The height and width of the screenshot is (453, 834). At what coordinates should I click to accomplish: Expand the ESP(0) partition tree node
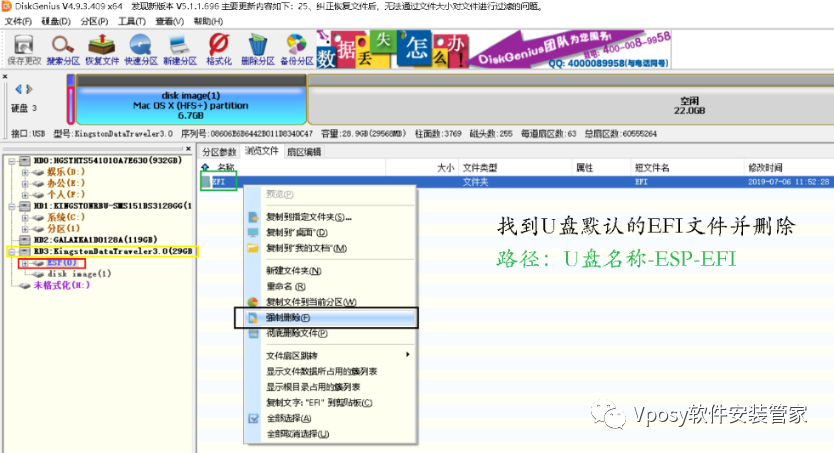tap(24, 263)
